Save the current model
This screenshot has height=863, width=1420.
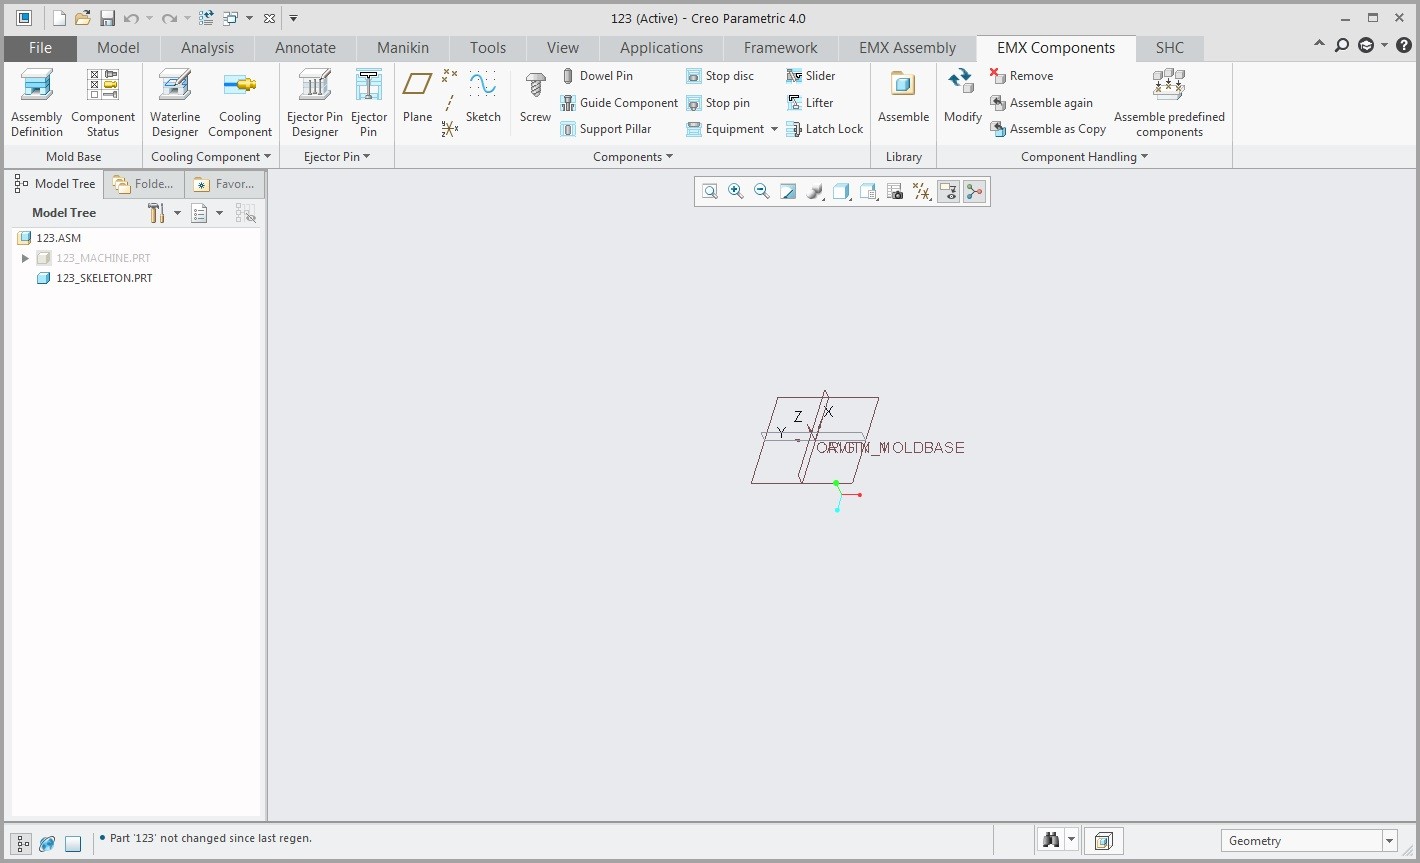pyautogui.click(x=107, y=18)
